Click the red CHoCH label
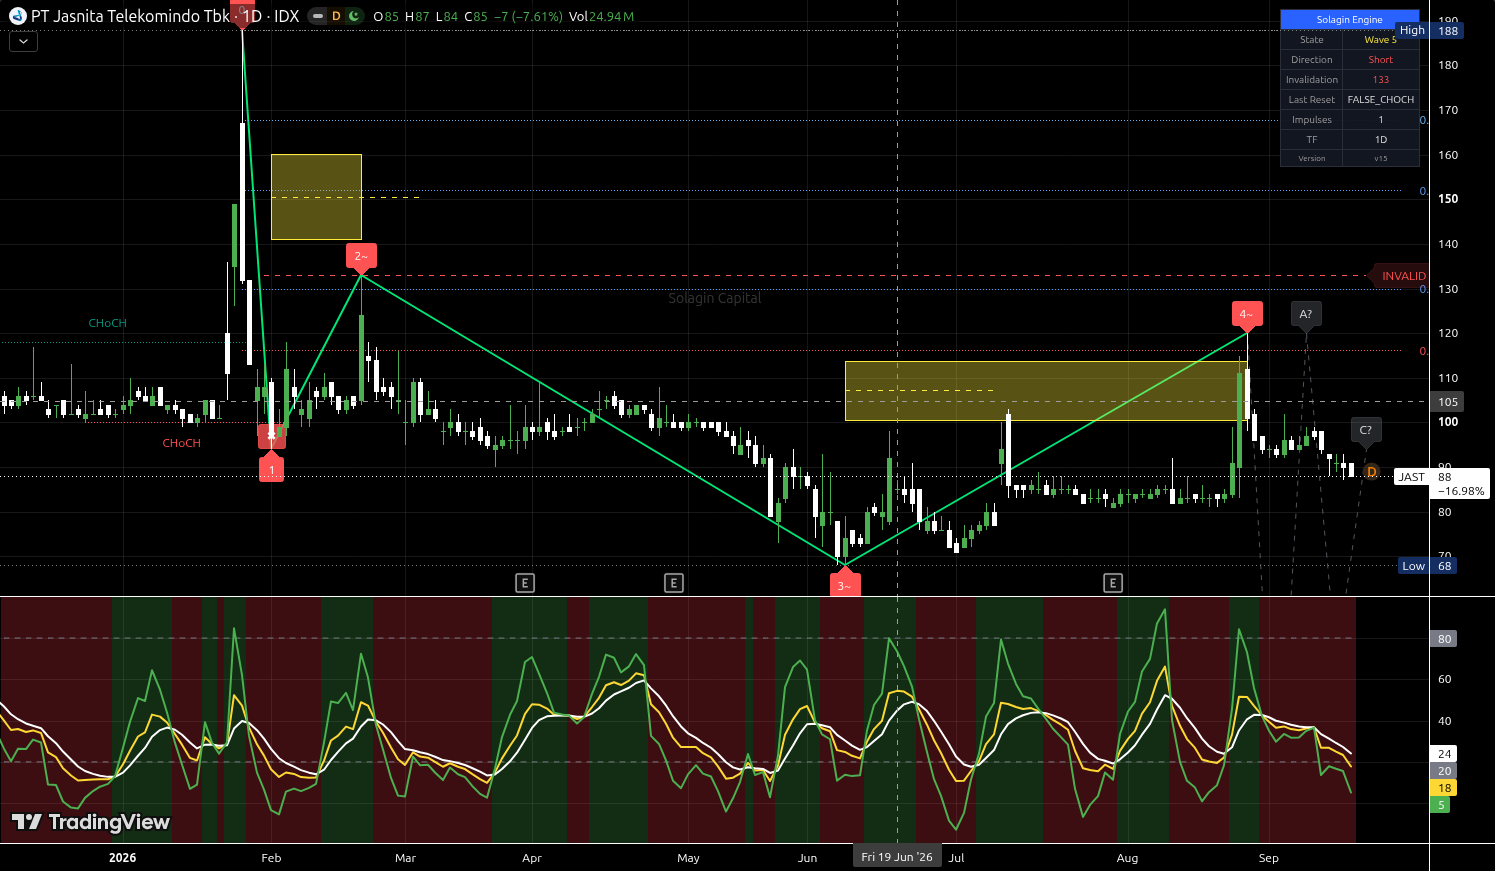Screen dimensions: 1495x871 click(x=181, y=443)
